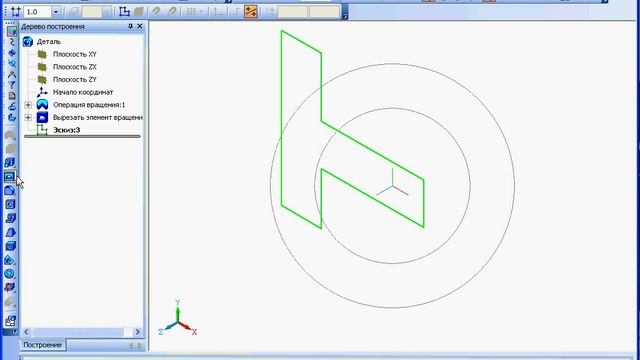Click the tree panel right scroll arrow
The height and width of the screenshot is (360, 640).
coord(138,332)
